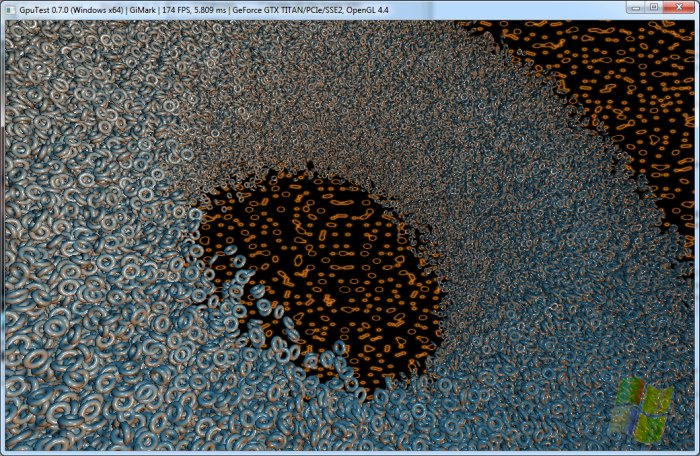Click the GpuTest 0.7.0 title bar text

204,10
